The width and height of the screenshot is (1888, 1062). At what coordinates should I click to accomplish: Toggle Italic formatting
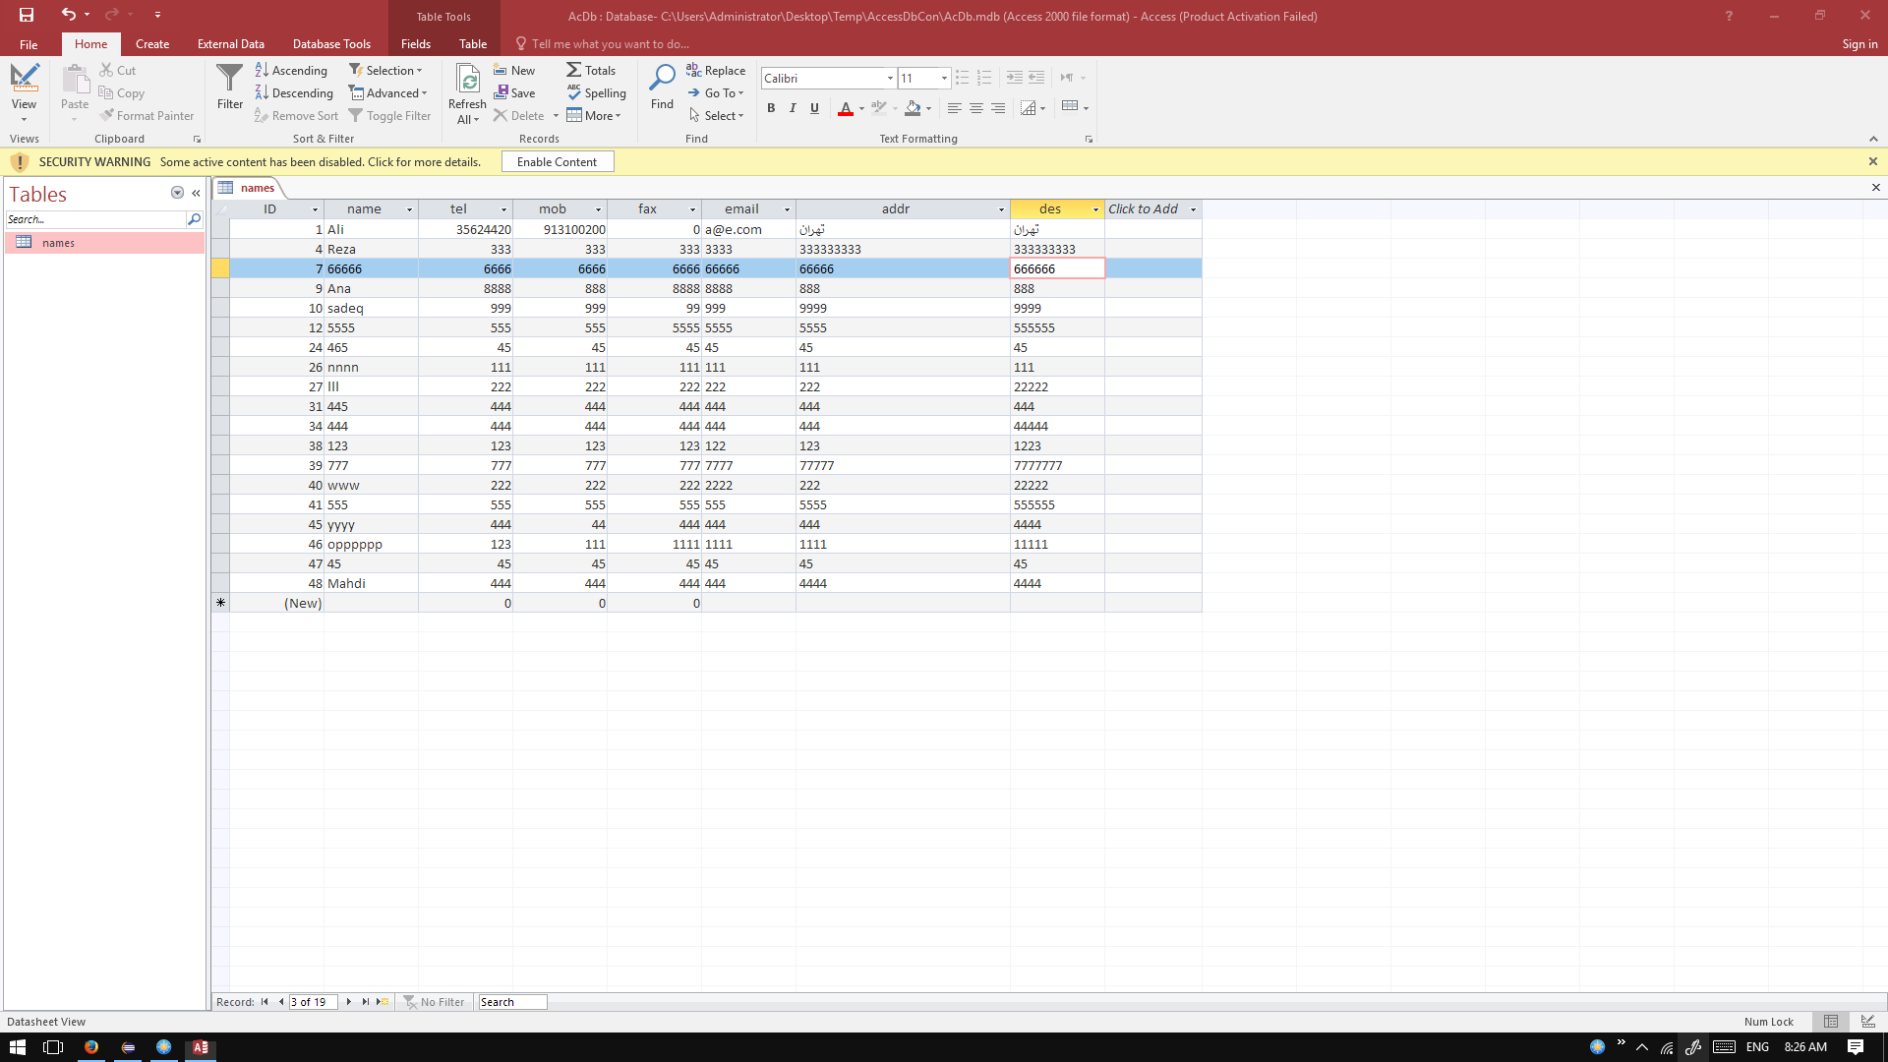pyautogui.click(x=793, y=108)
